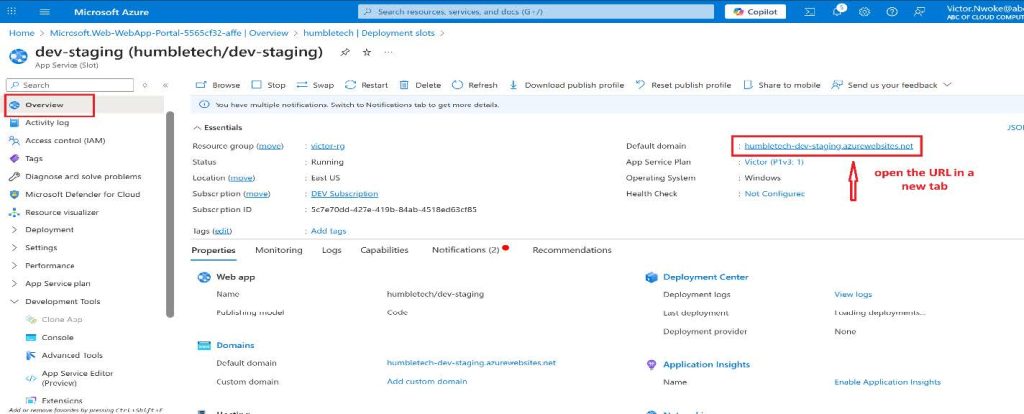Go to Home in the breadcrumb
Image resolution: width=1024 pixels, height=414 pixels.
(22, 33)
